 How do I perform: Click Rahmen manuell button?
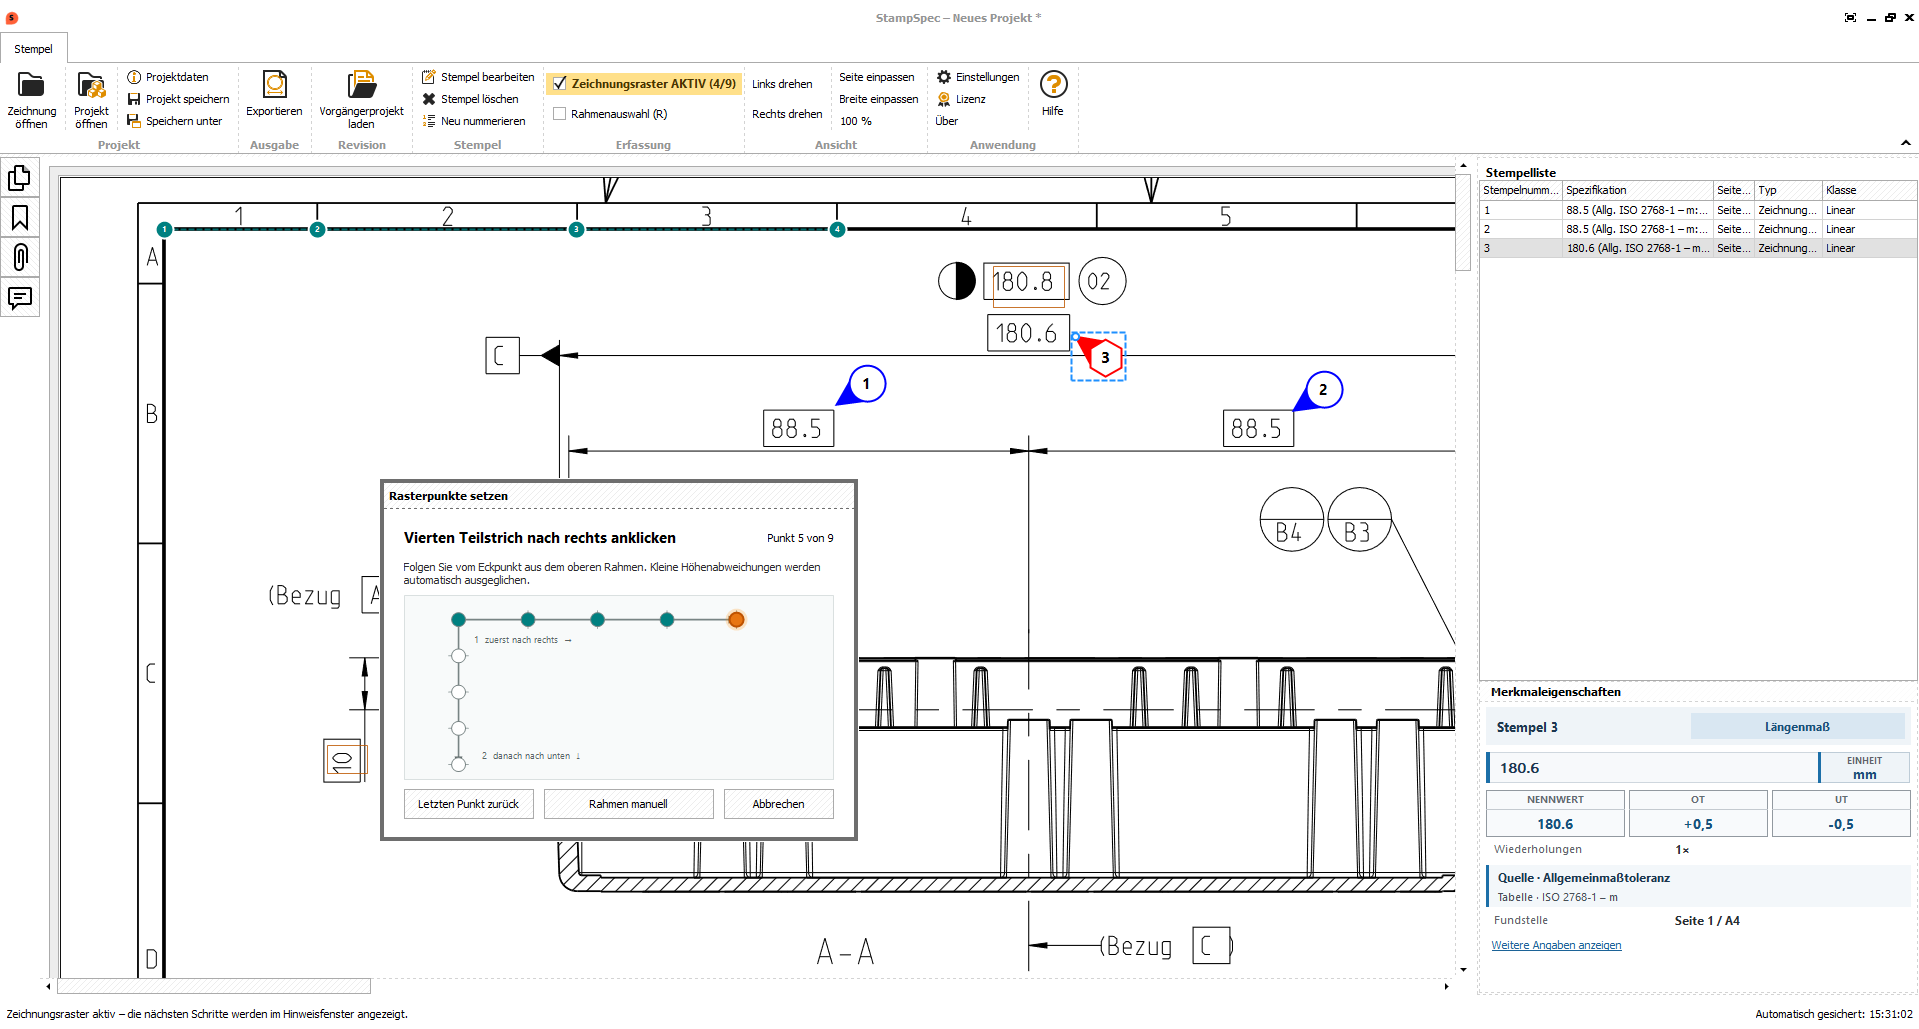pos(628,804)
